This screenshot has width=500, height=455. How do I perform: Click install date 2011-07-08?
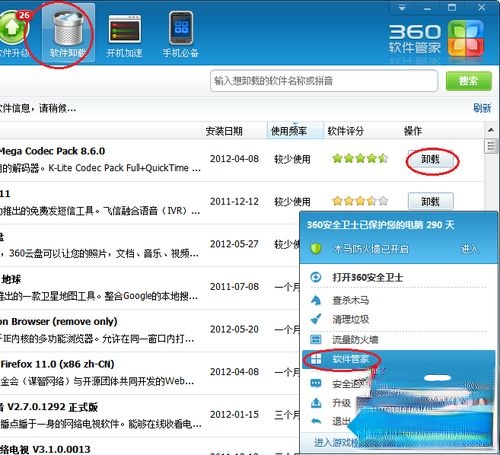(x=234, y=287)
